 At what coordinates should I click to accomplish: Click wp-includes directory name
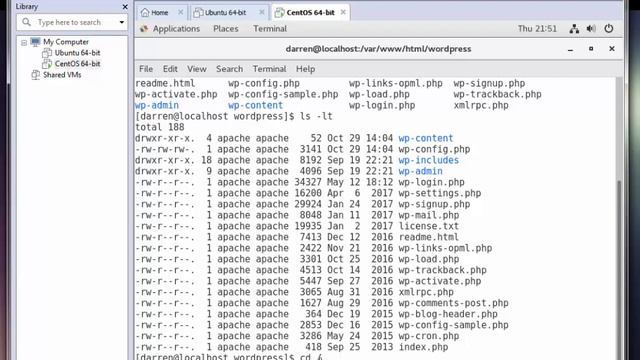[x=429, y=160]
